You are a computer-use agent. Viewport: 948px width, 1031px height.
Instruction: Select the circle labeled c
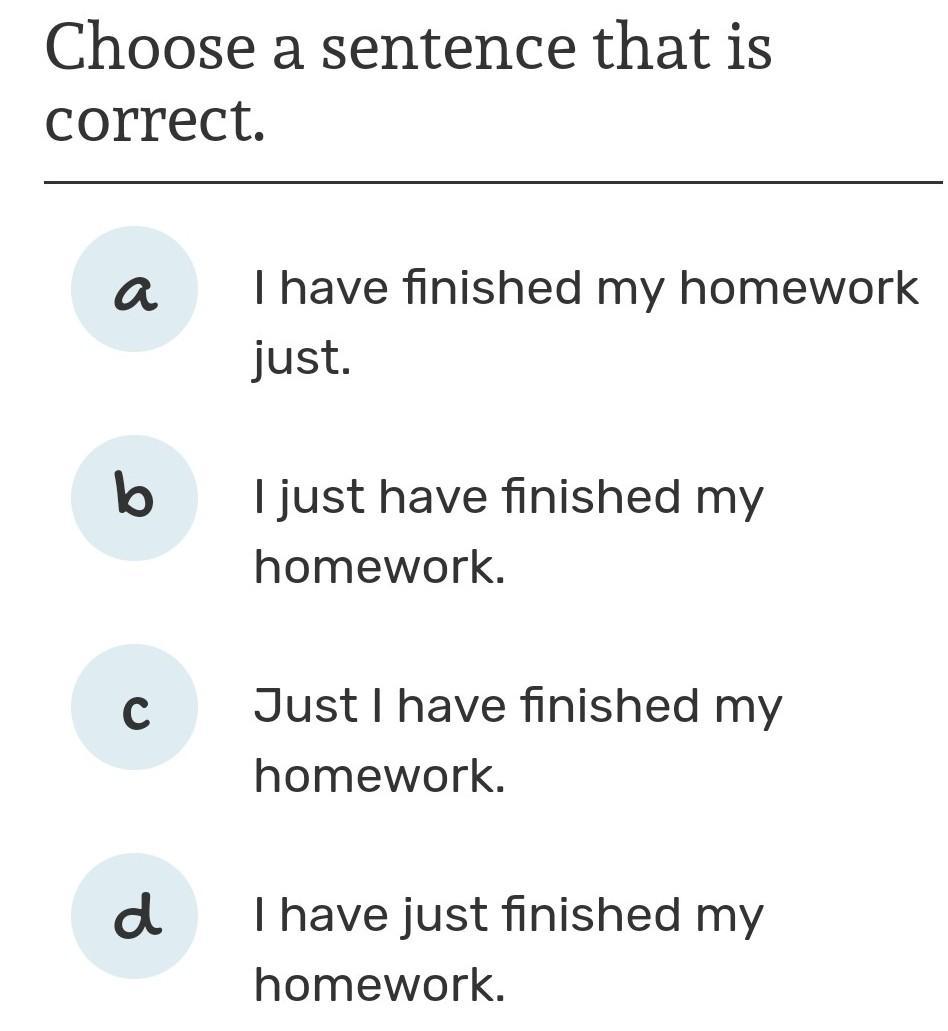134,707
